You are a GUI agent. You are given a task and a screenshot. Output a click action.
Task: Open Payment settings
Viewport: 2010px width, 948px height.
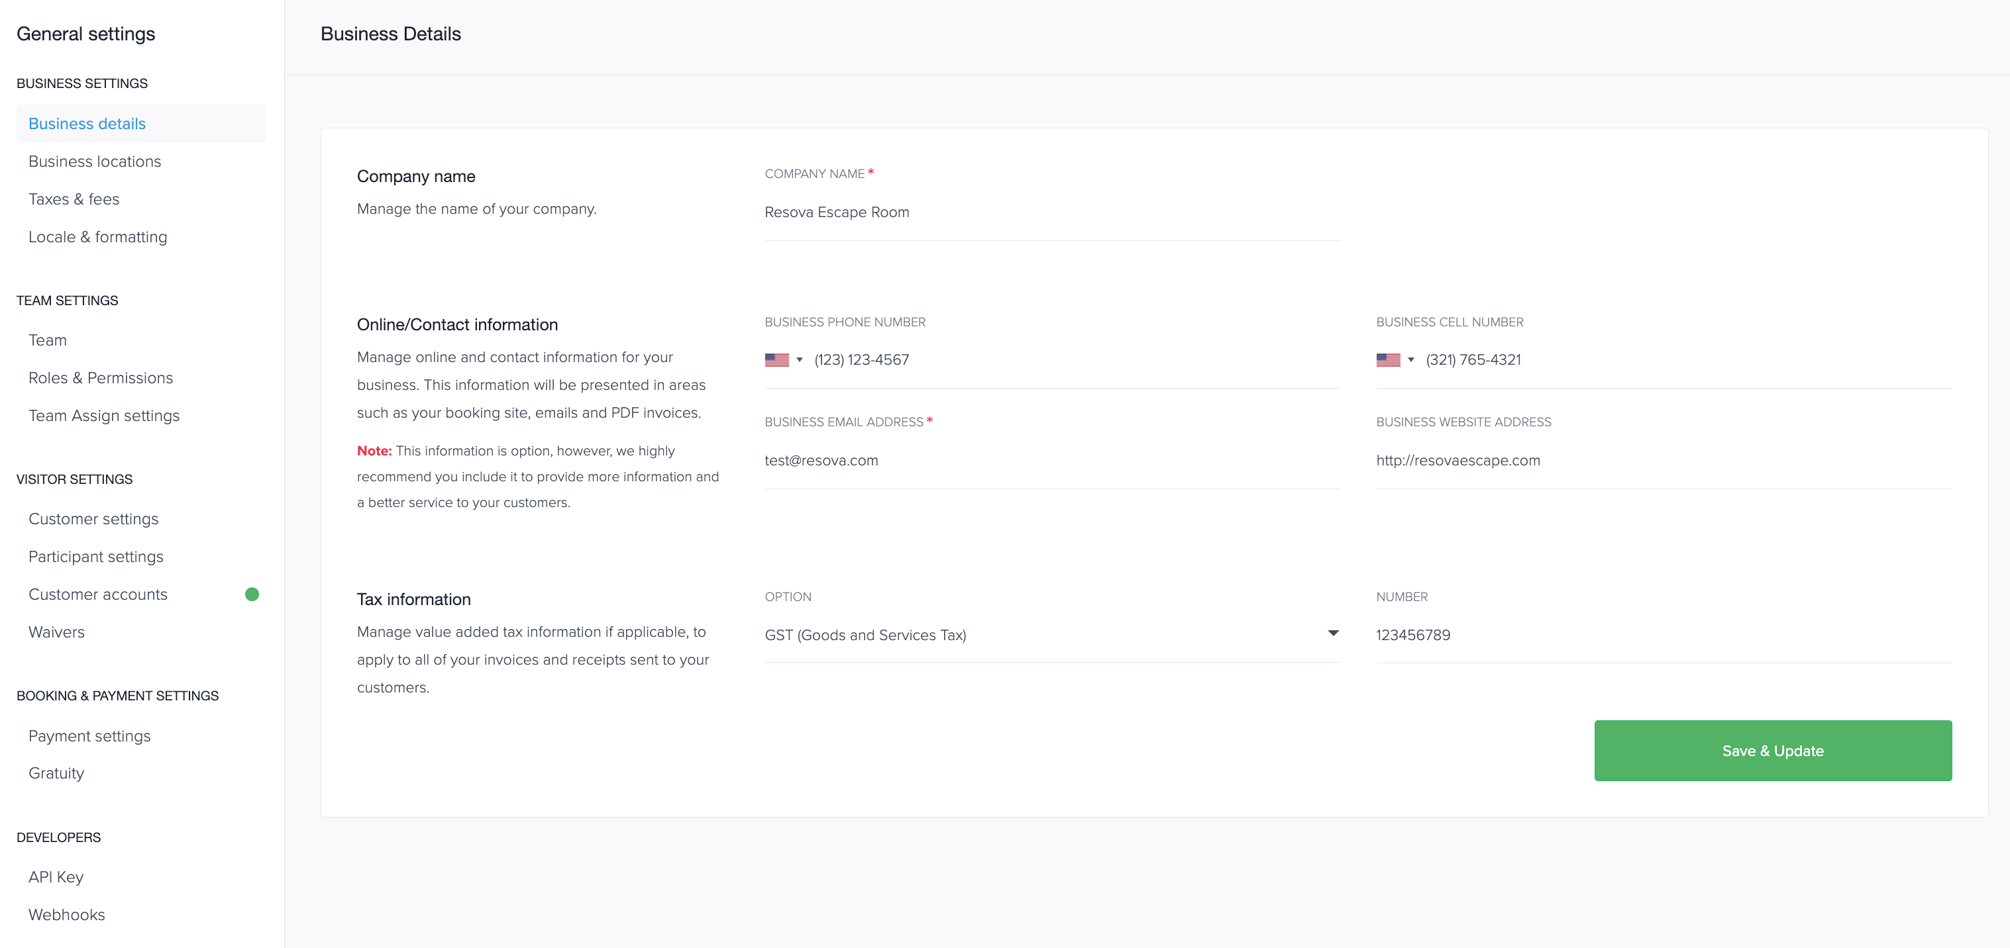pyautogui.click(x=89, y=735)
